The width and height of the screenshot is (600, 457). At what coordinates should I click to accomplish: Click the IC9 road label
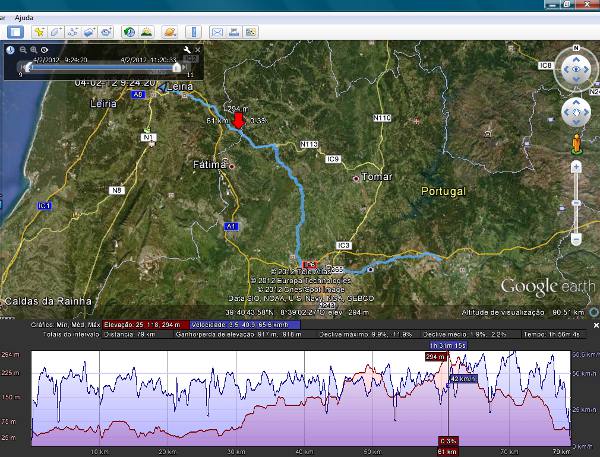tap(333, 159)
